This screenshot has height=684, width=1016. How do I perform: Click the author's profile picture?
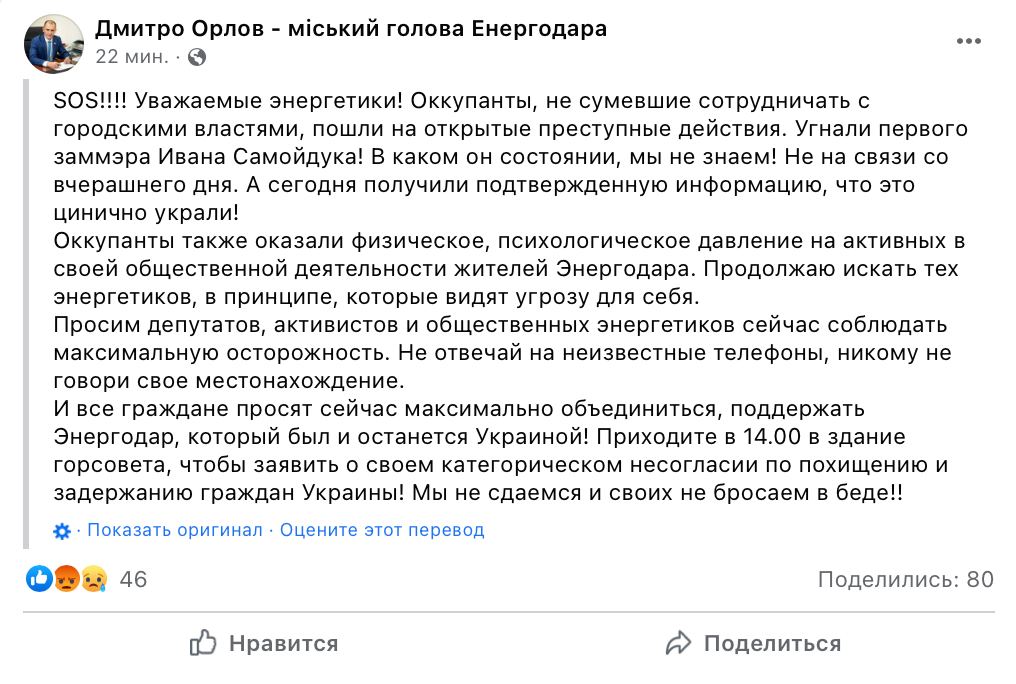[54, 43]
